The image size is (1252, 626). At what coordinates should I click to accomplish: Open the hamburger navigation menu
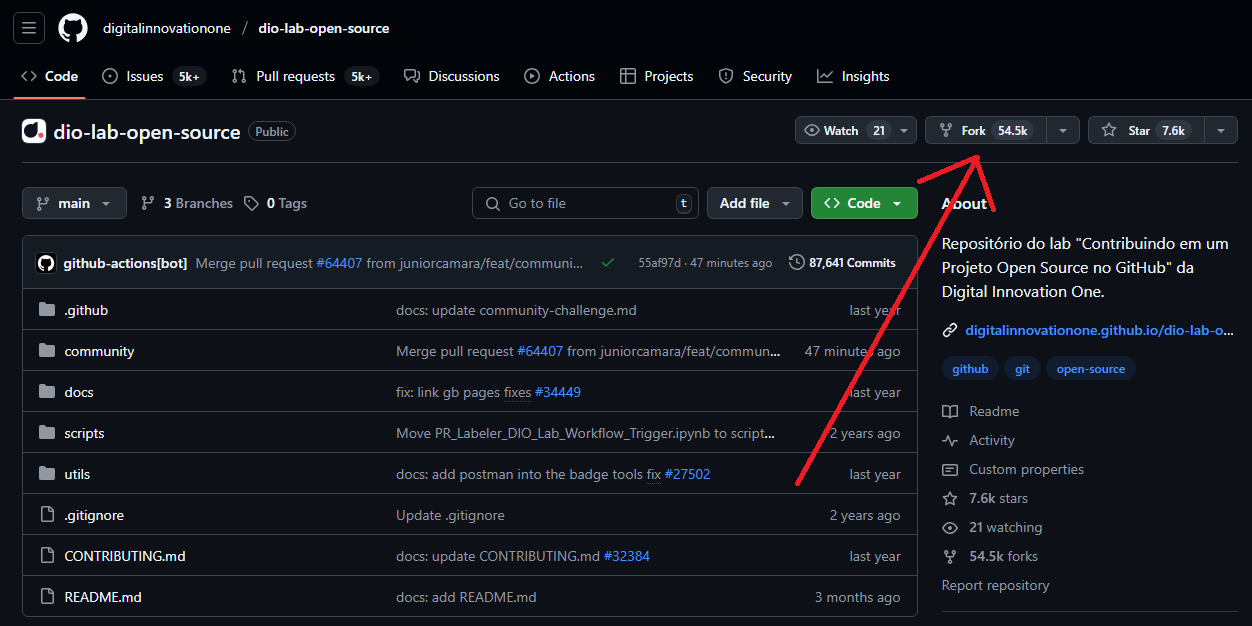(29, 28)
